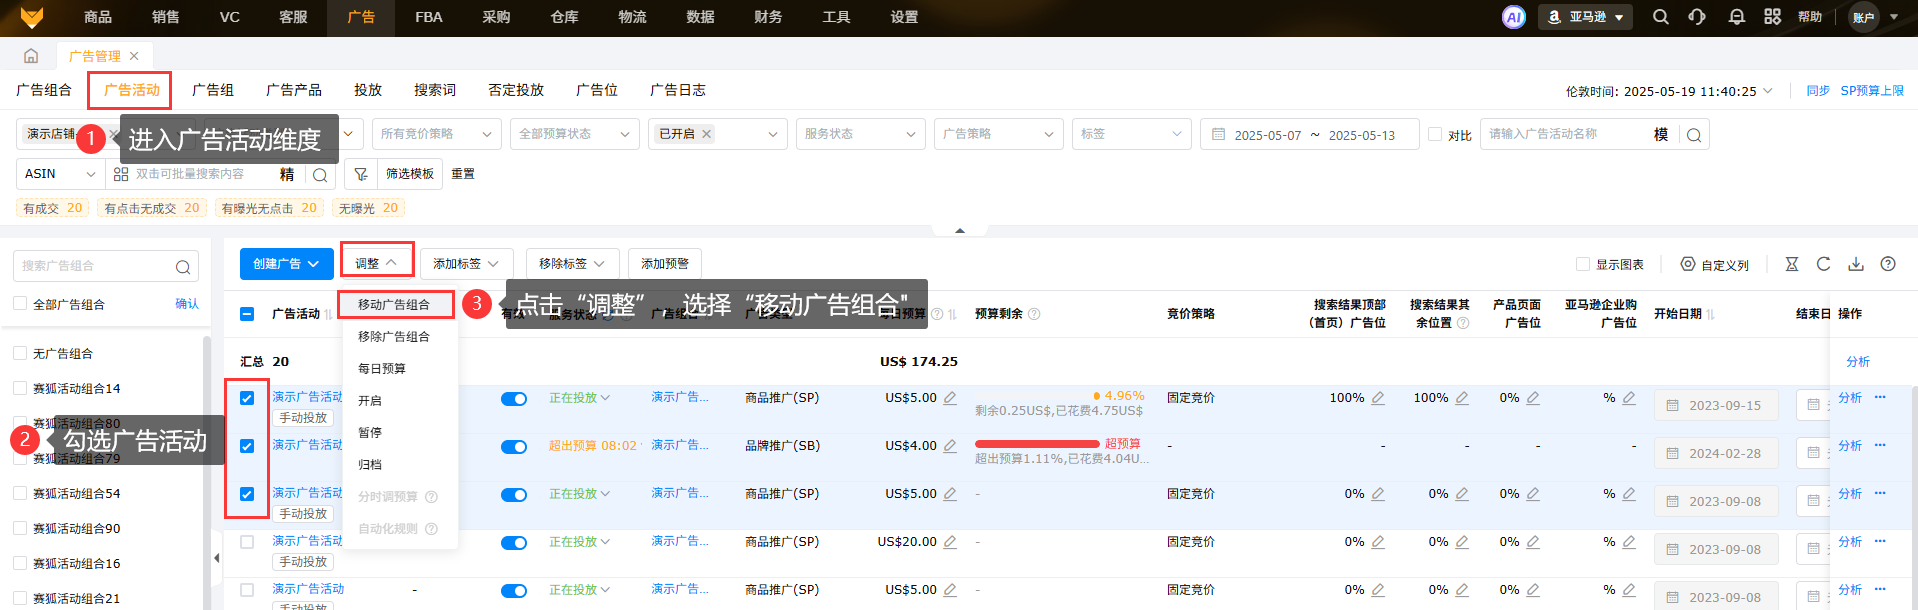This screenshot has height=610, width=1918.
Task: Check 赛狐活动组合14 in the sidebar
Action: point(20,389)
